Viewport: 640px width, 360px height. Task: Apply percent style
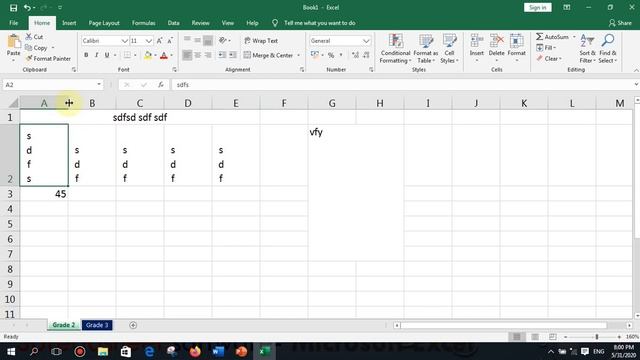pyautogui.click(x=331, y=55)
